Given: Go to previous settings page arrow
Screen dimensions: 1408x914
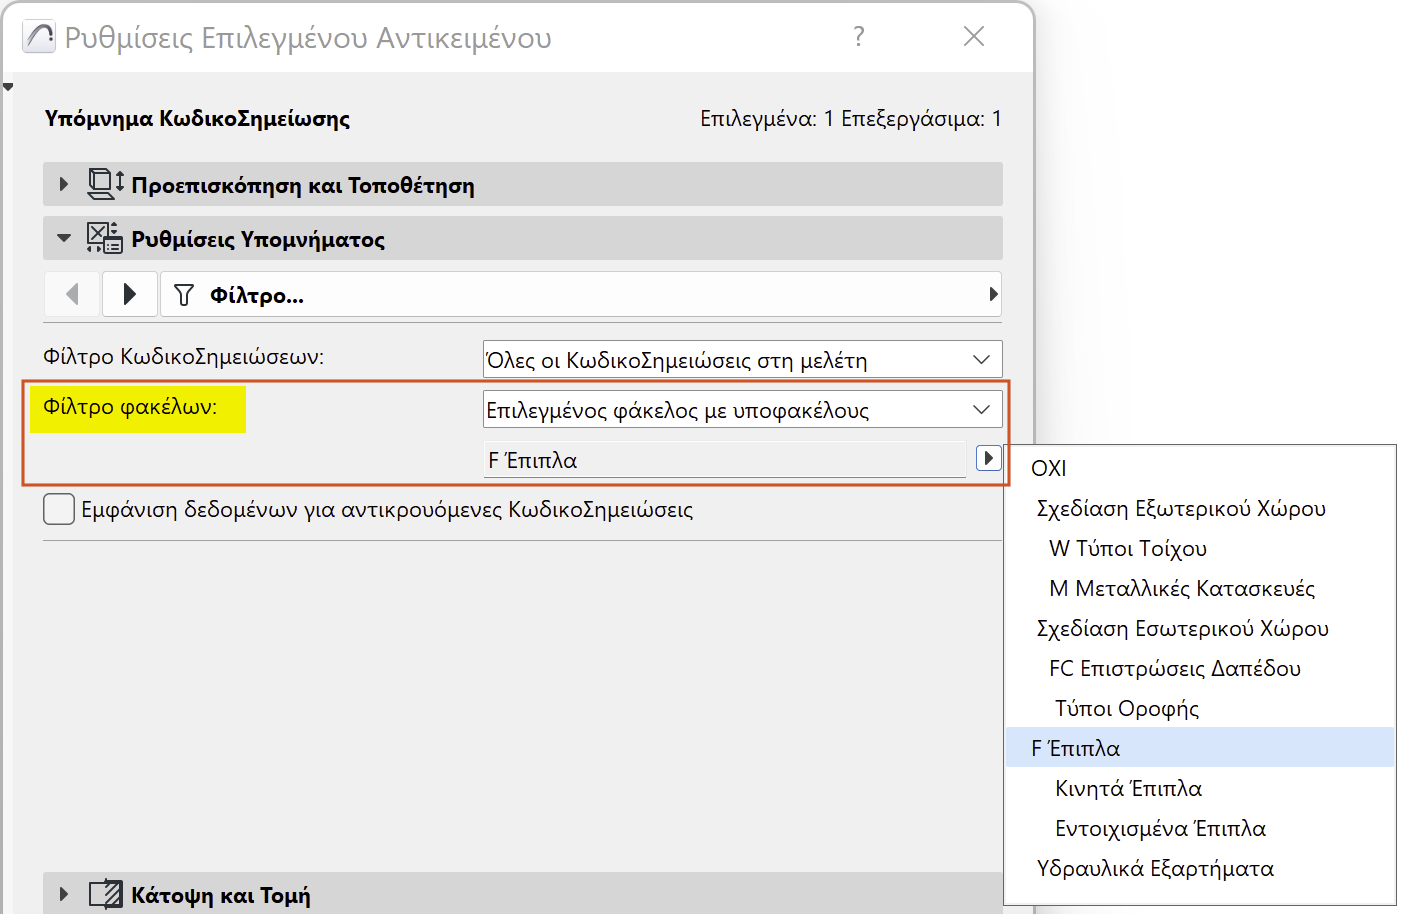Looking at the screenshot, I should coord(72,295).
